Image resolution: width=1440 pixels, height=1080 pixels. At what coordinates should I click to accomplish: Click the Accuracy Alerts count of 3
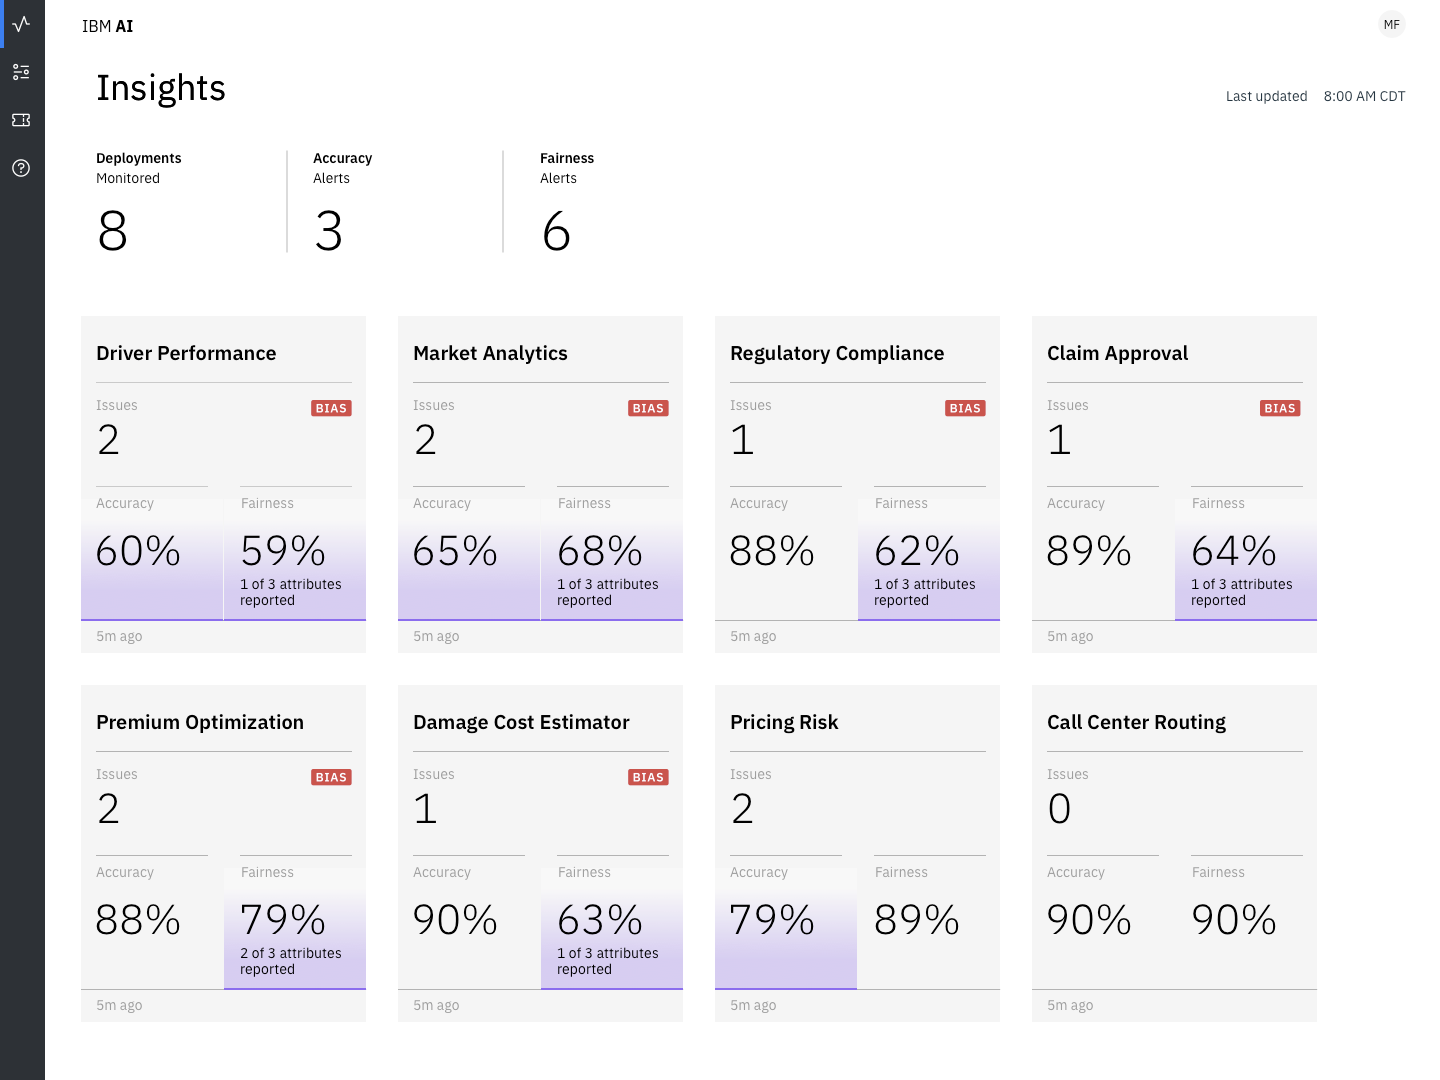(x=329, y=231)
